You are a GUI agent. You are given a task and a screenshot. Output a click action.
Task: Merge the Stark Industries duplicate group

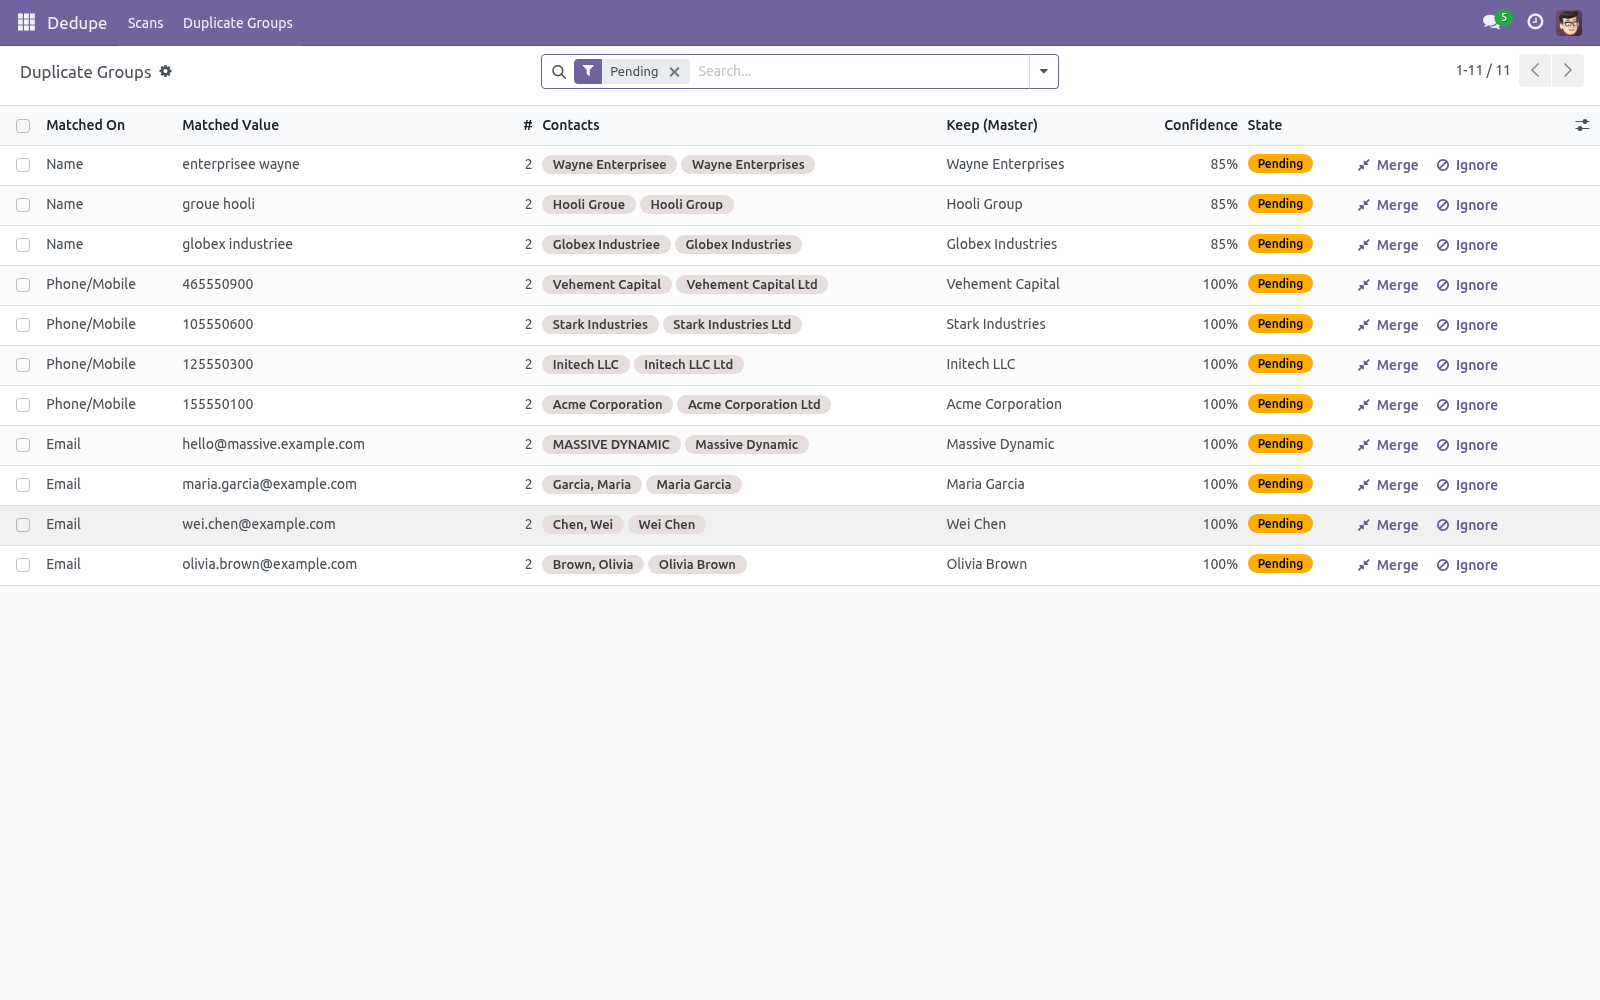[1388, 325]
